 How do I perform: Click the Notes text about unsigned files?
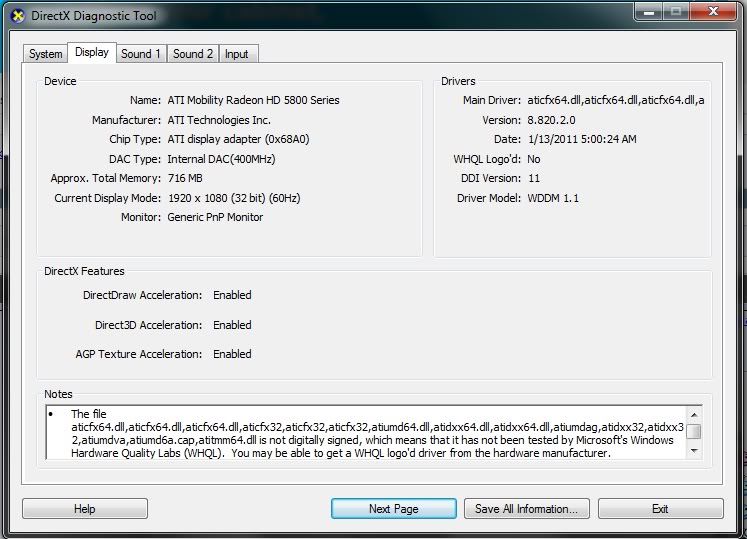[x=377, y=433]
